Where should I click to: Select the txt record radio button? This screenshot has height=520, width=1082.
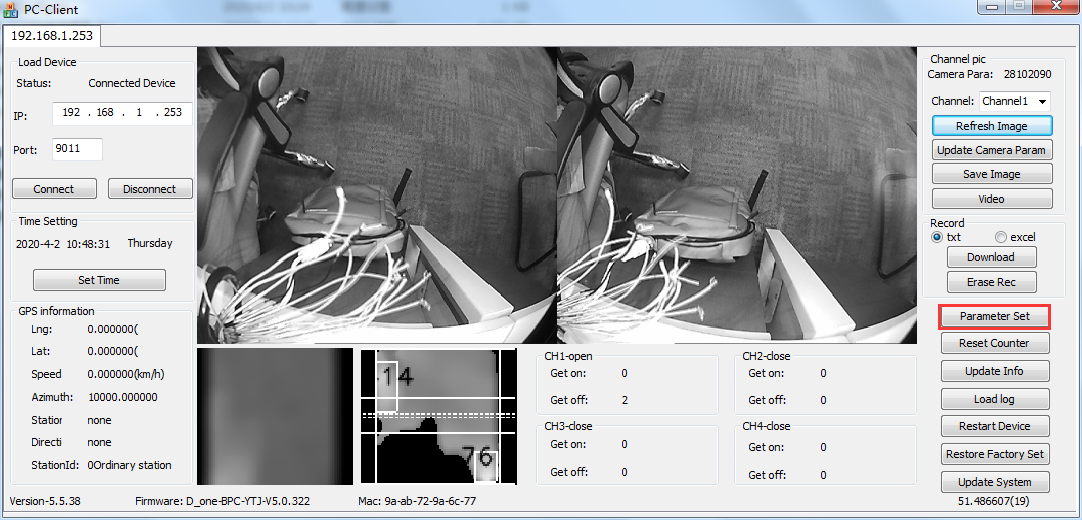(936, 237)
